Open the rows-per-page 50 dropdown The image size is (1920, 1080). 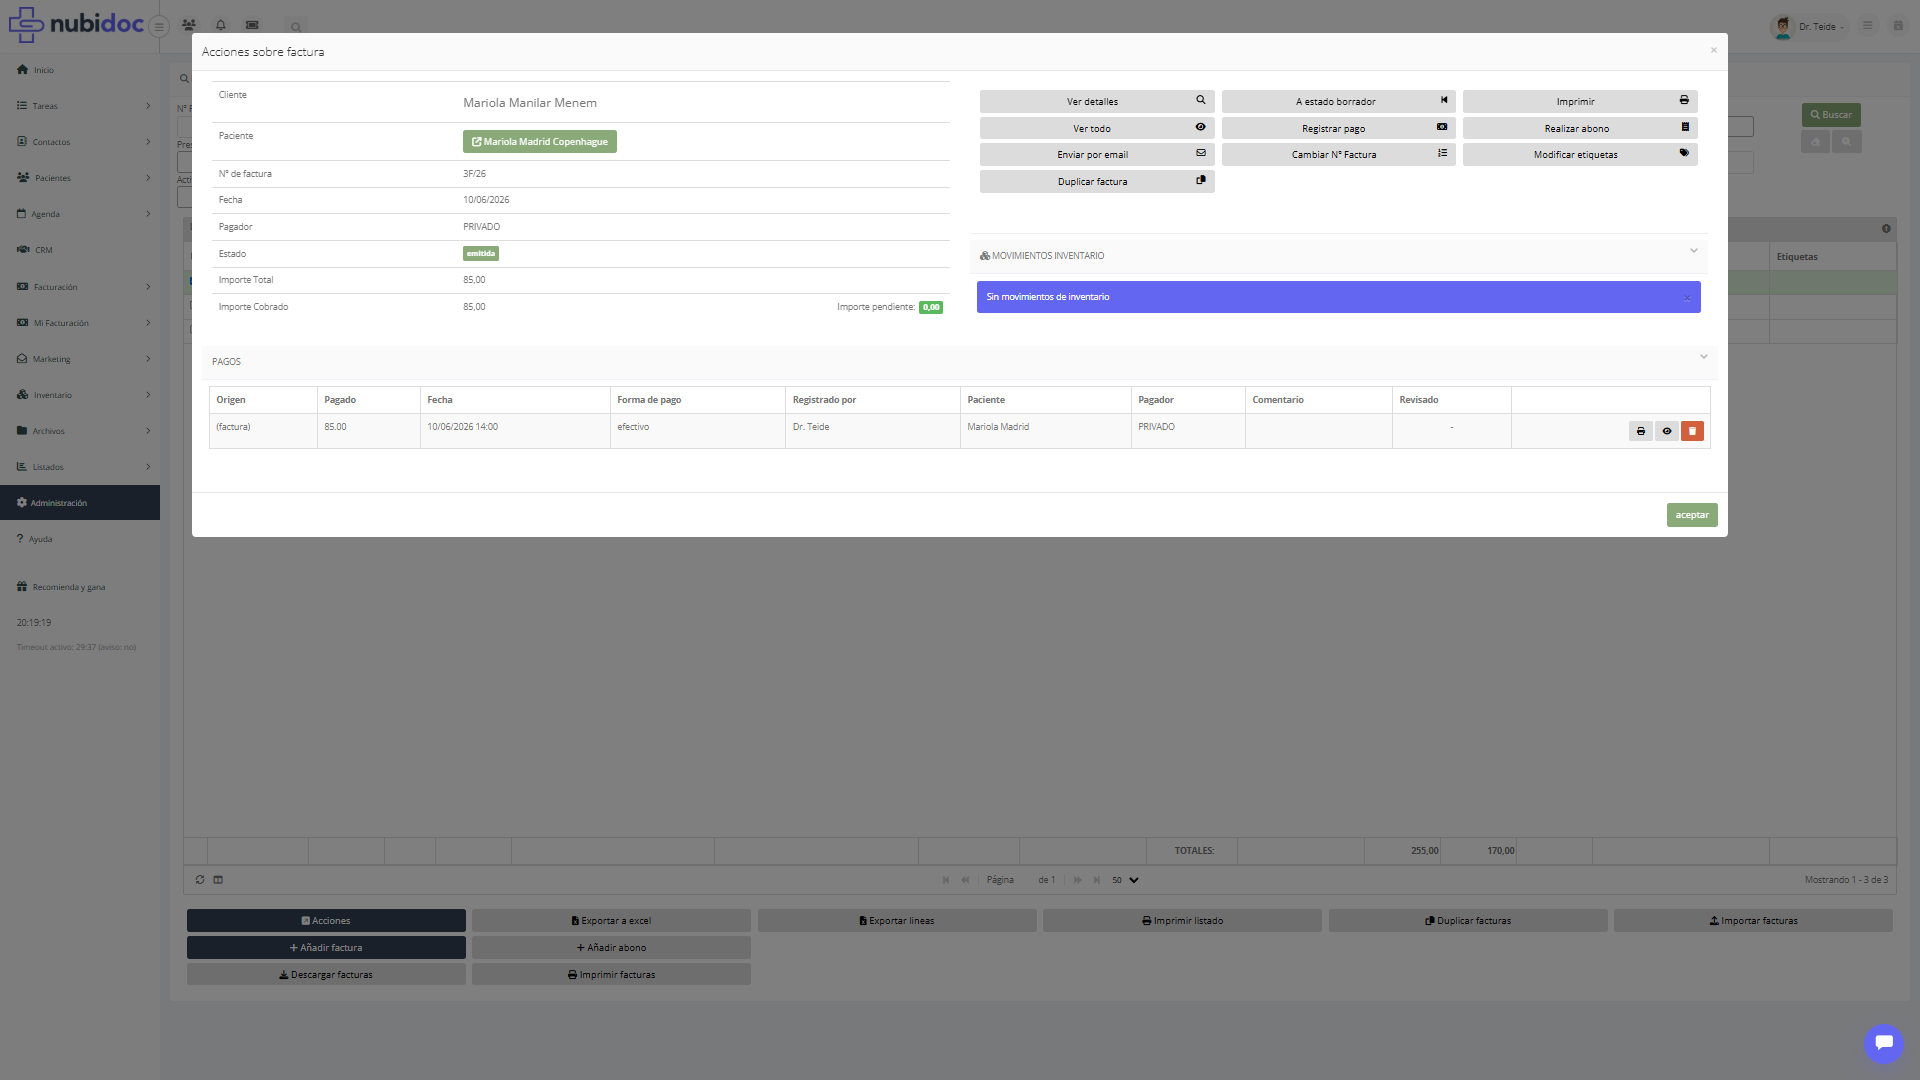[x=1125, y=880]
